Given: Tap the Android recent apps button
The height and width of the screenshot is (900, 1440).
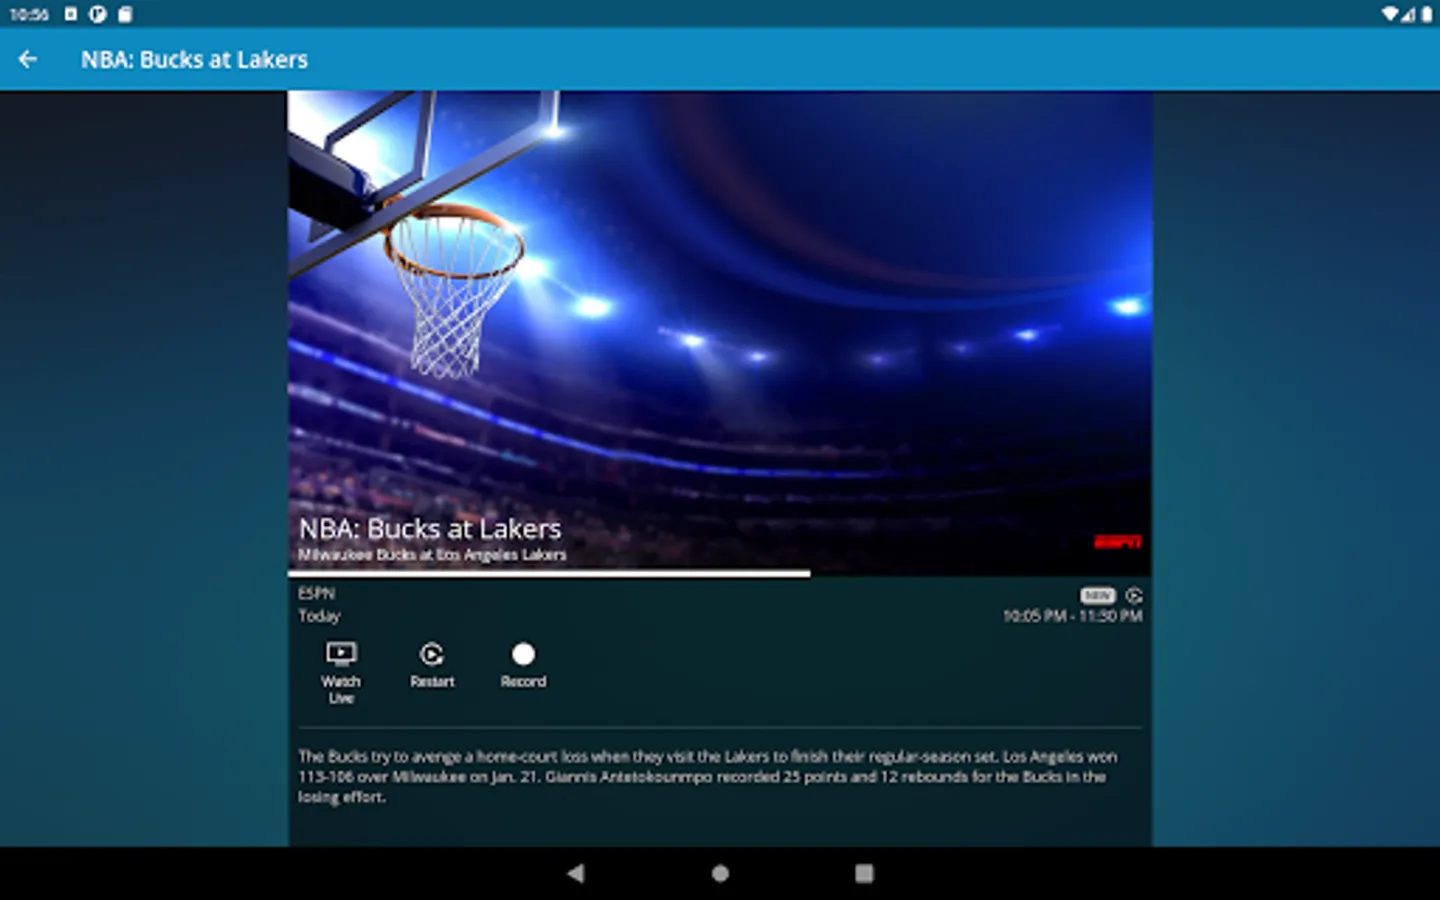Looking at the screenshot, I should pos(864,873).
